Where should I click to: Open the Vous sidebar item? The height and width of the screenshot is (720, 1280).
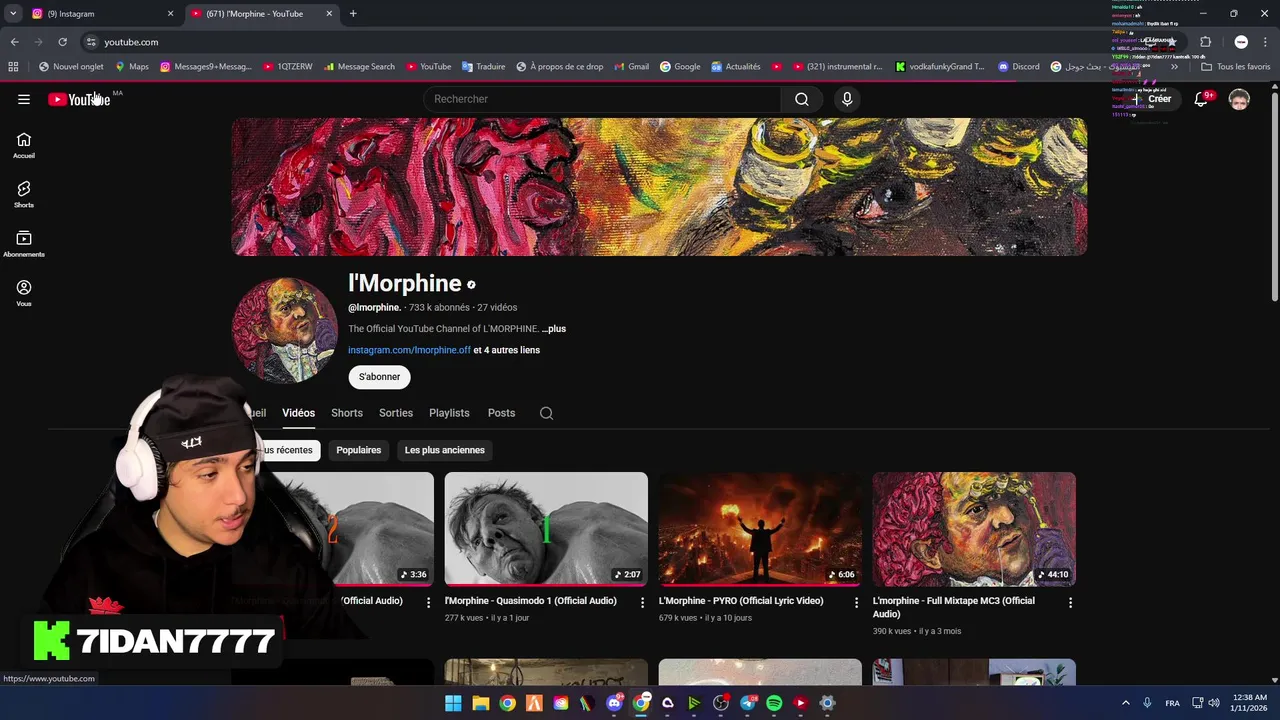click(x=24, y=293)
